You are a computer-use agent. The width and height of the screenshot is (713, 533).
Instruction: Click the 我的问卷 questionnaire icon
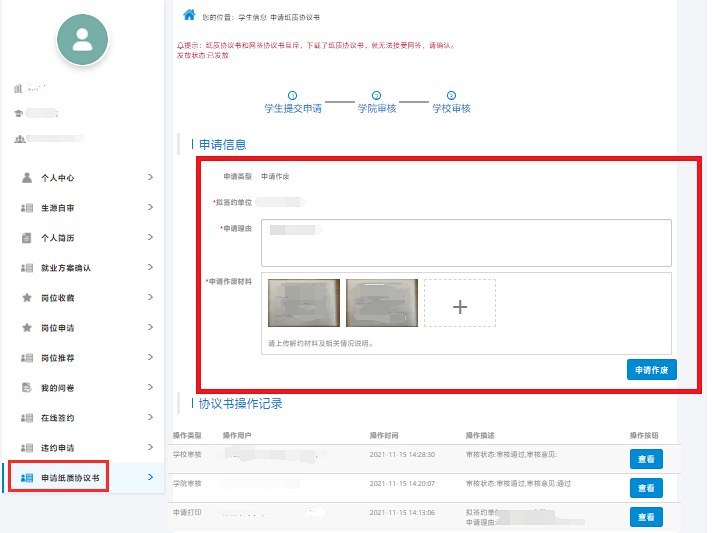(27, 387)
